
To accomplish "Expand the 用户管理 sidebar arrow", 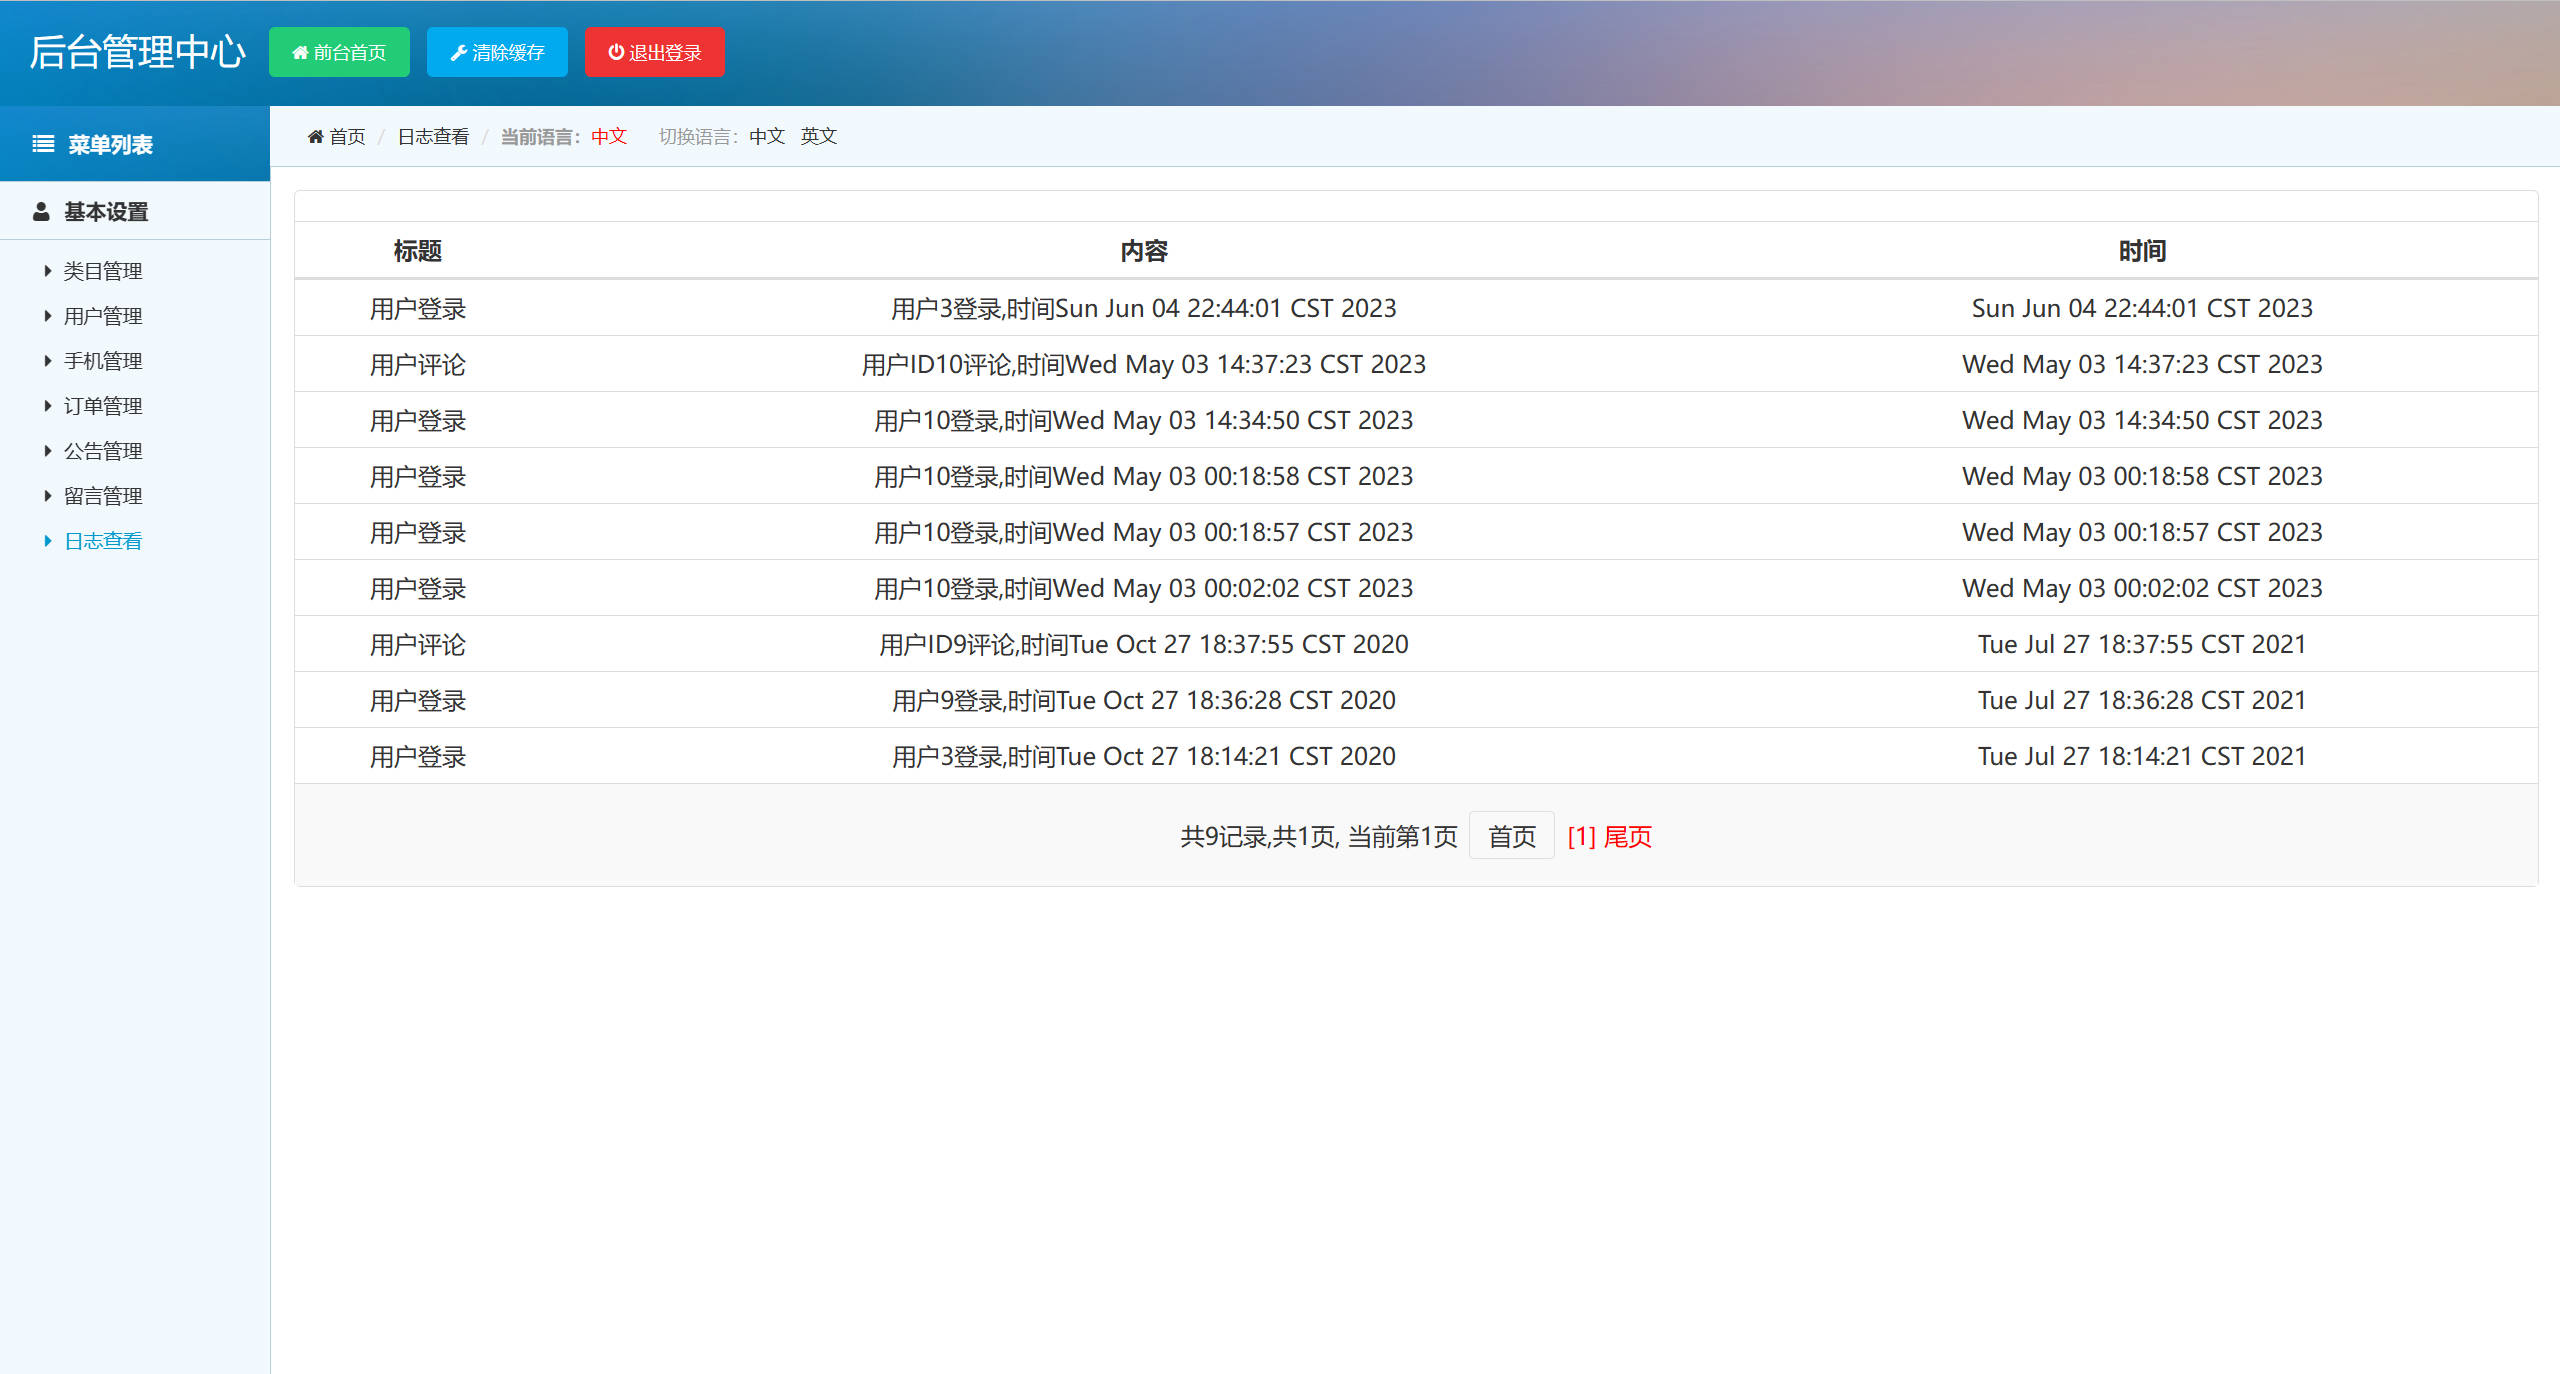I will [47, 315].
